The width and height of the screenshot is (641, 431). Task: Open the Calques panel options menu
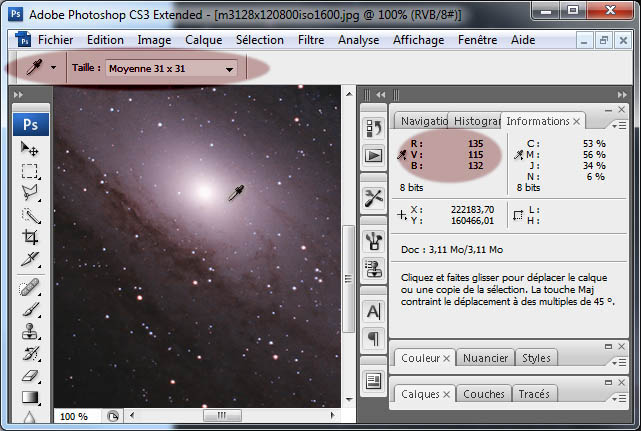(x=620, y=398)
